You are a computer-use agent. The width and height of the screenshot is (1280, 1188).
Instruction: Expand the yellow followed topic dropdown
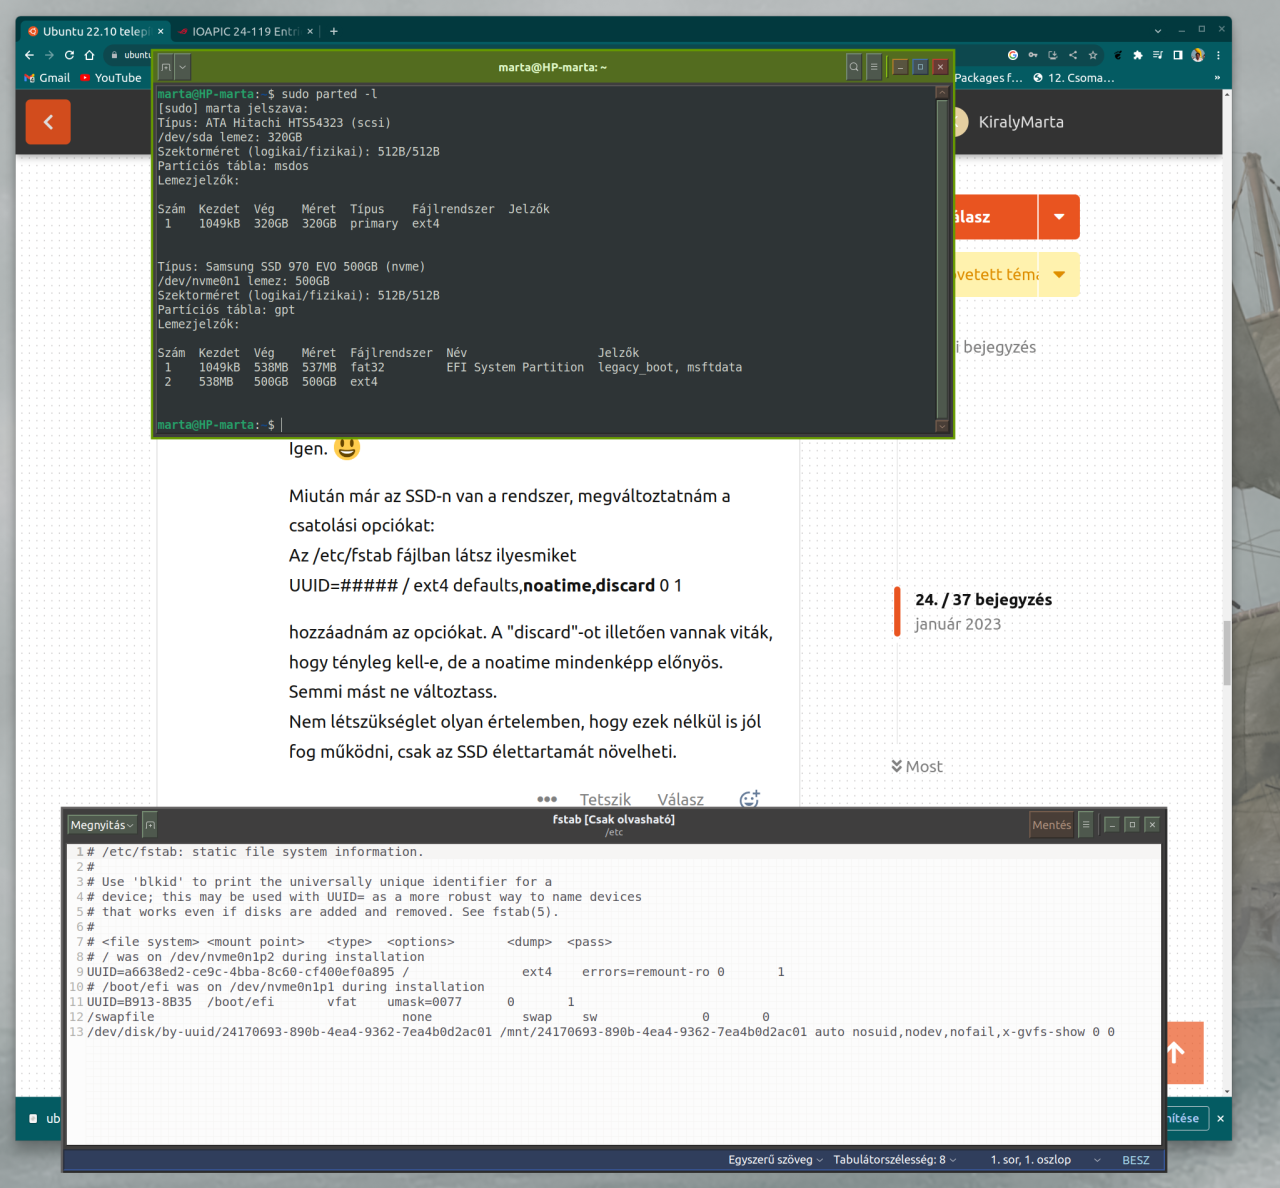coord(1059,275)
